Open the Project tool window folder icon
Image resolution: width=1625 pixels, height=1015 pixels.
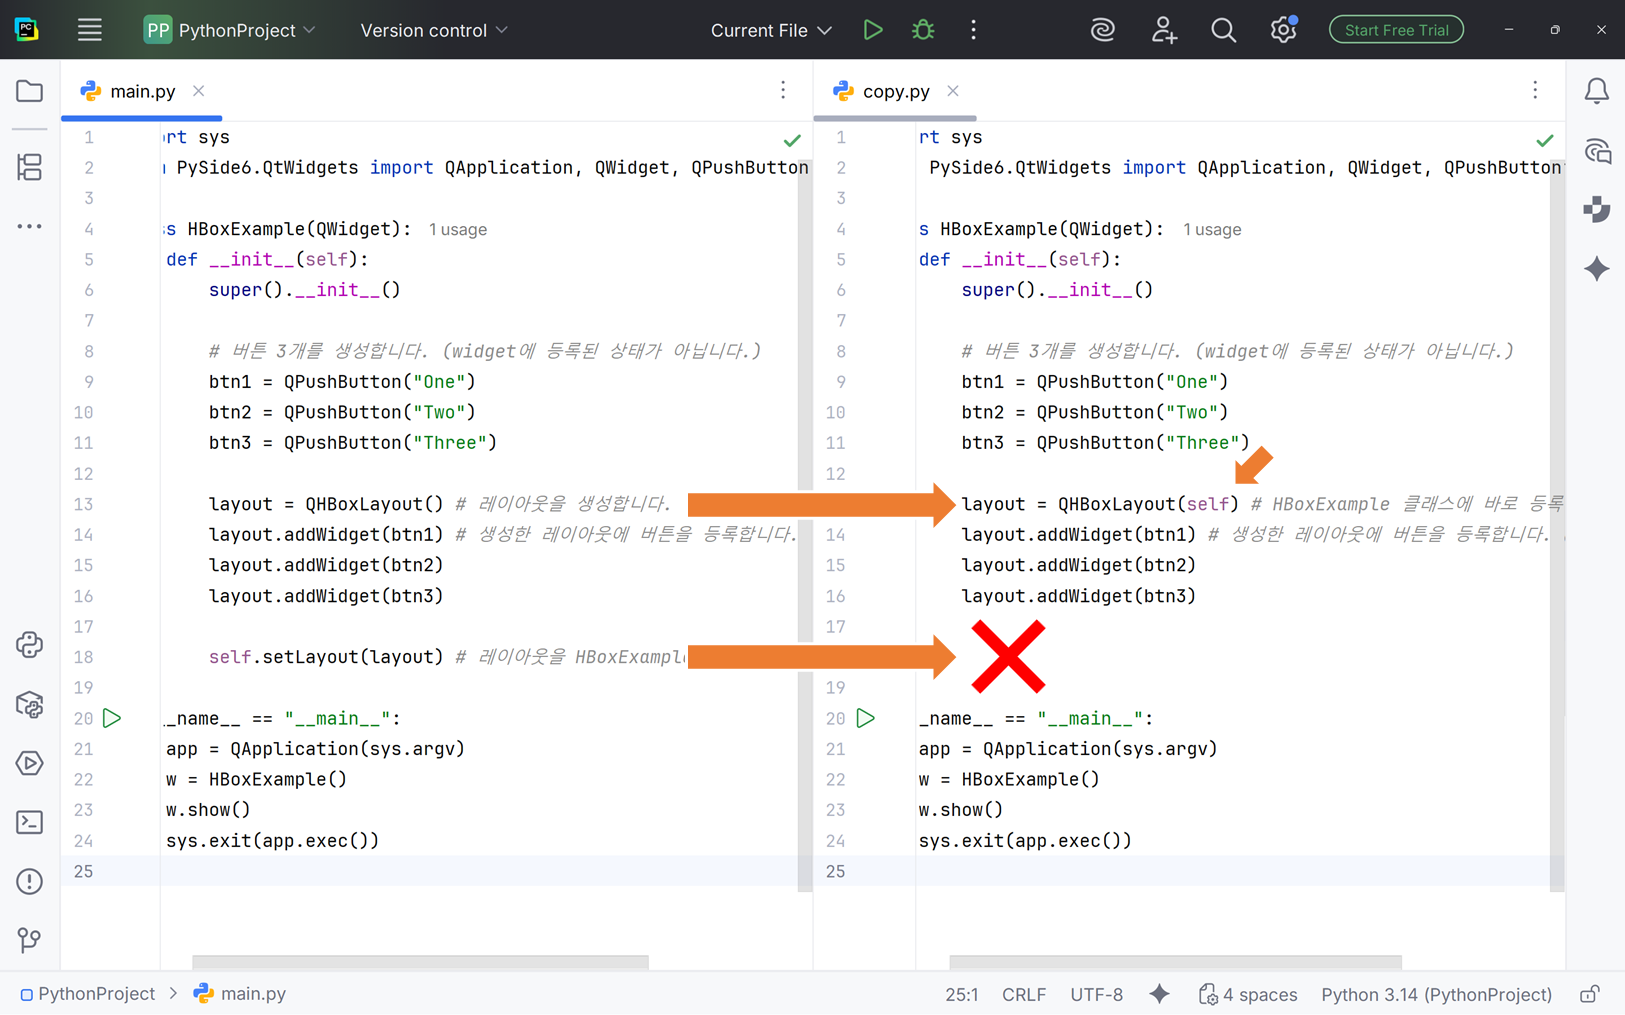coord(30,91)
